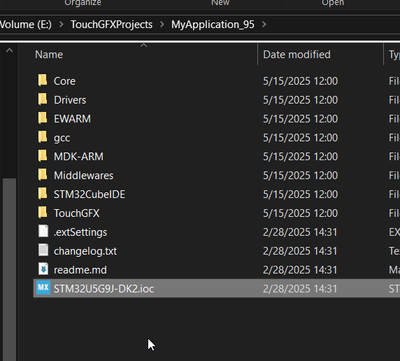Select the MDK-ARM folder name

point(79,156)
